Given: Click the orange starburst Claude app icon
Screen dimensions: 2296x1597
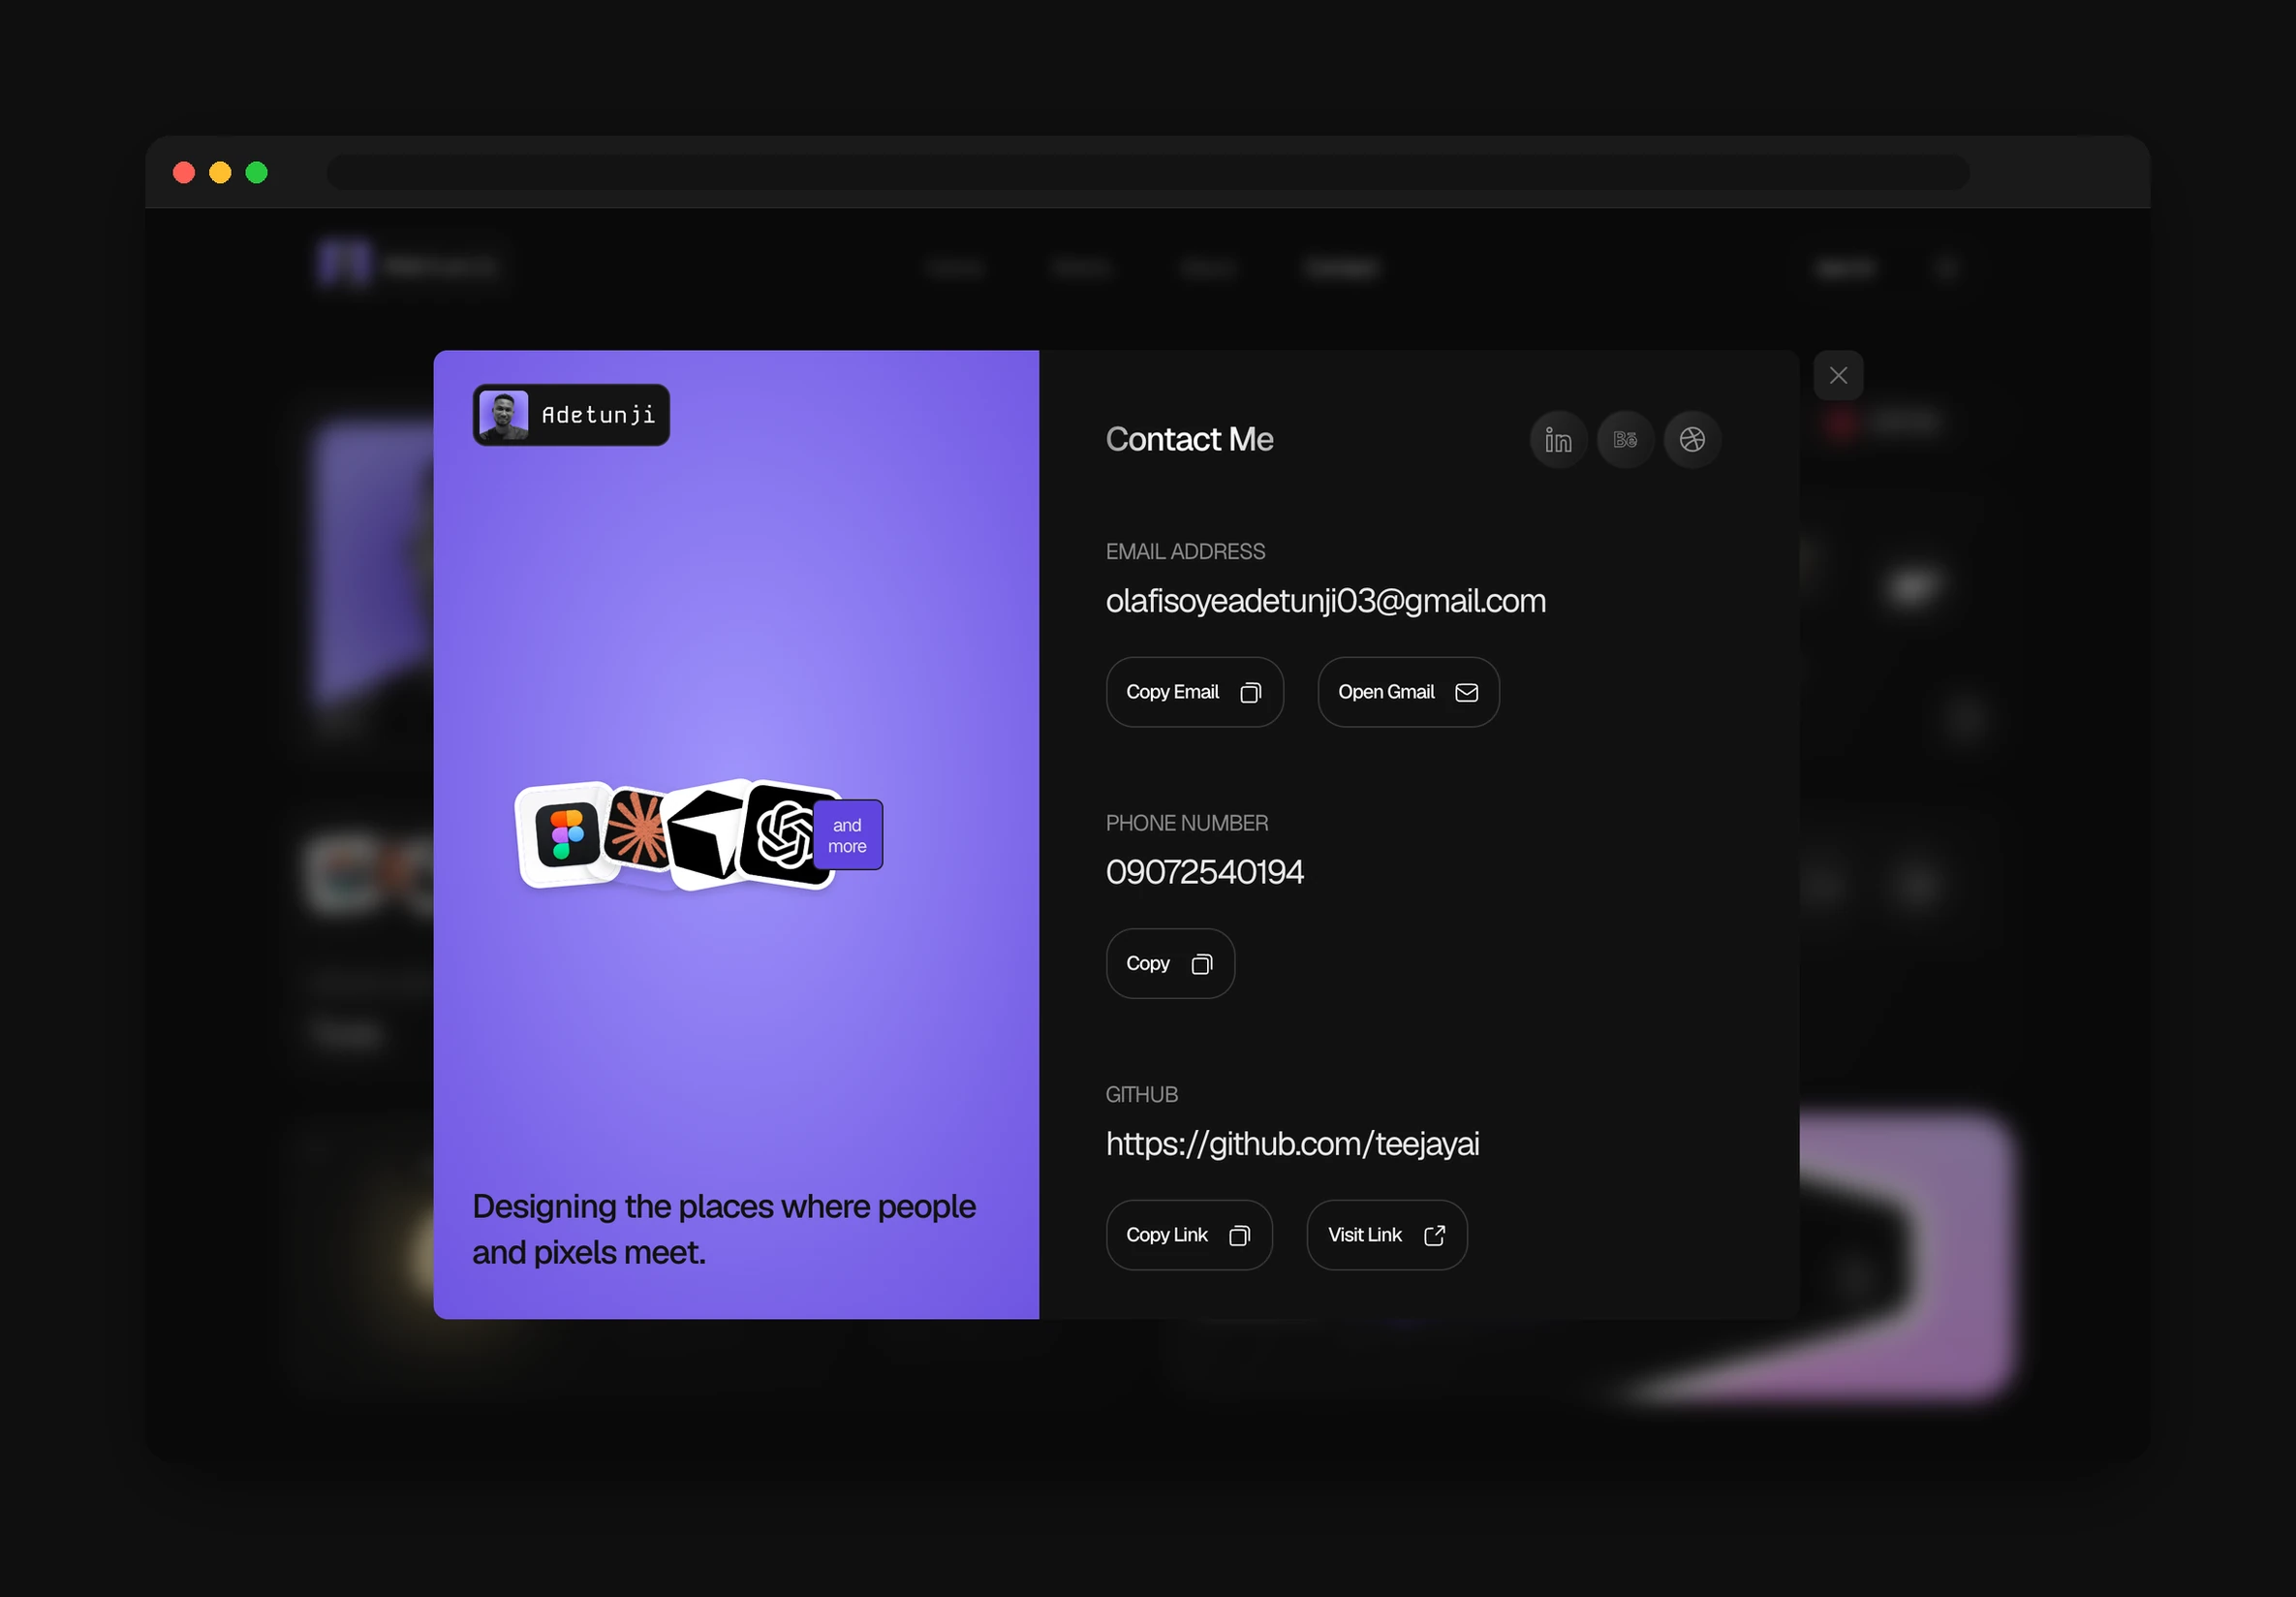Looking at the screenshot, I should [637, 828].
